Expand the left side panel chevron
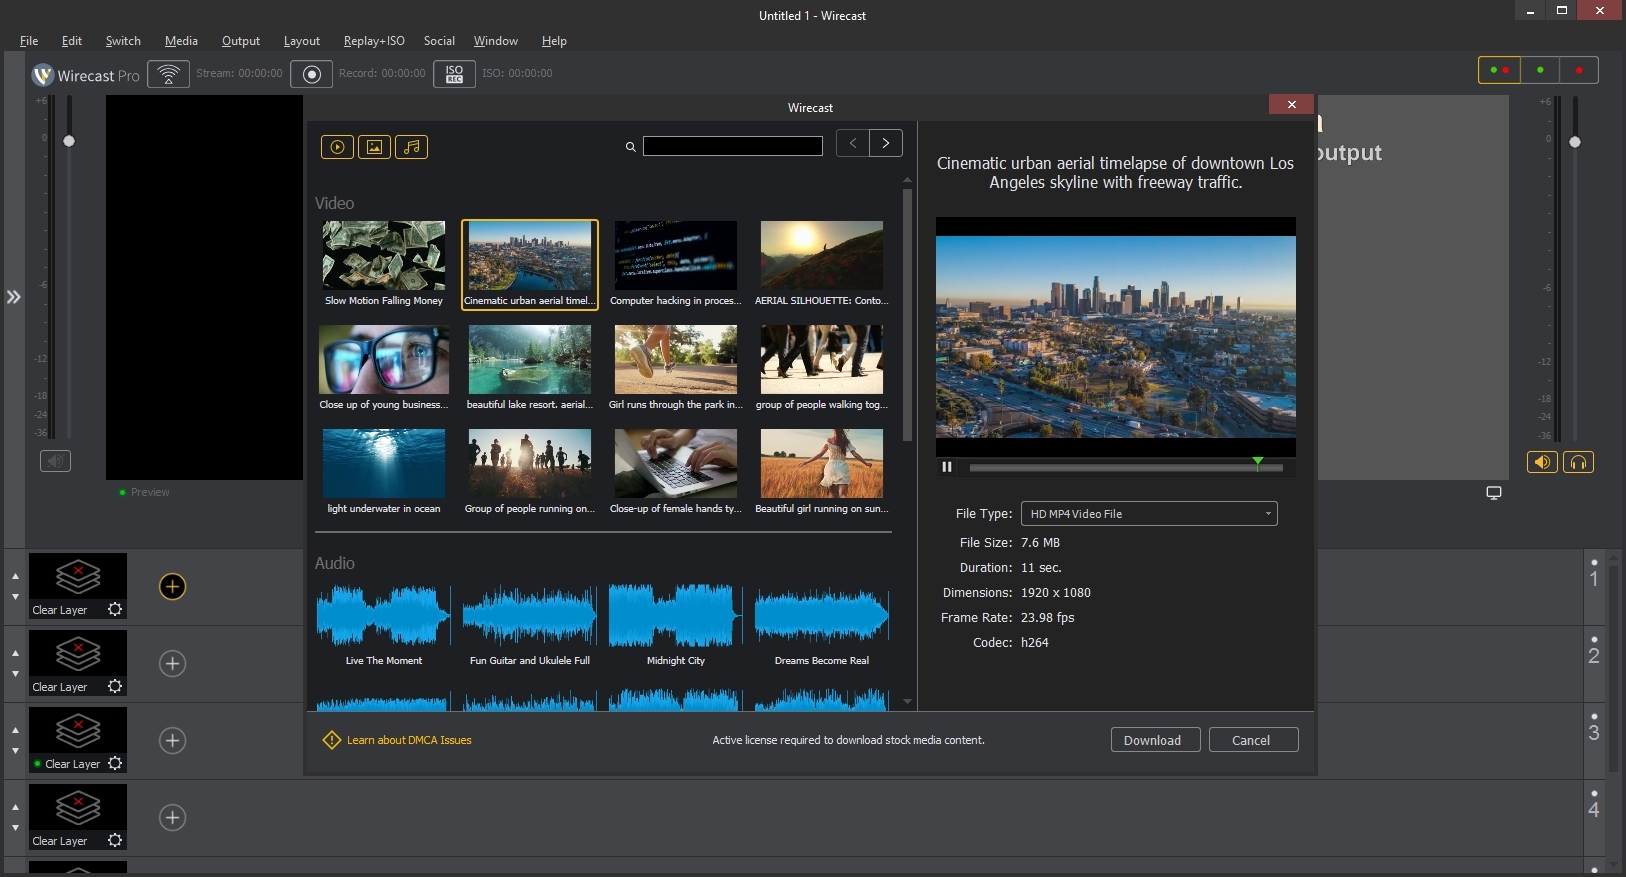 tap(14, 297)
